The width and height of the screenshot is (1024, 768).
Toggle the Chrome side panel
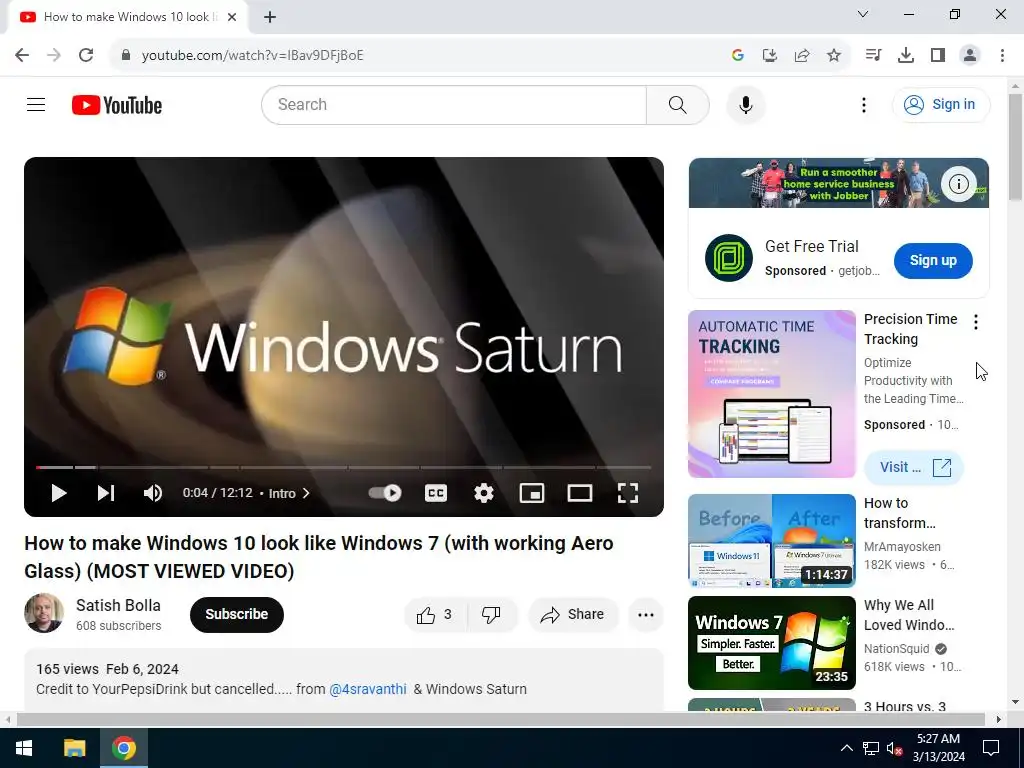[937, 55]
